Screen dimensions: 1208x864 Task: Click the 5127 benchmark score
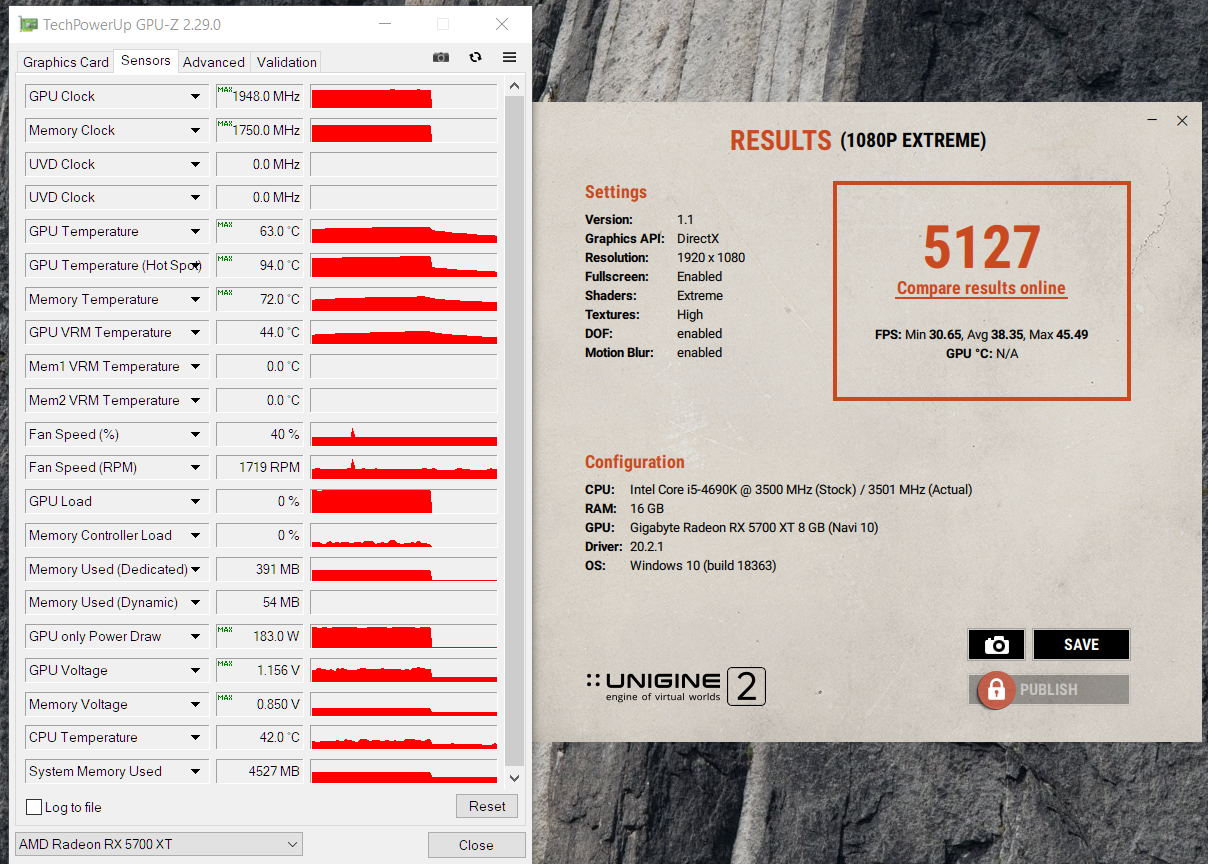click(x=982, y=247)
